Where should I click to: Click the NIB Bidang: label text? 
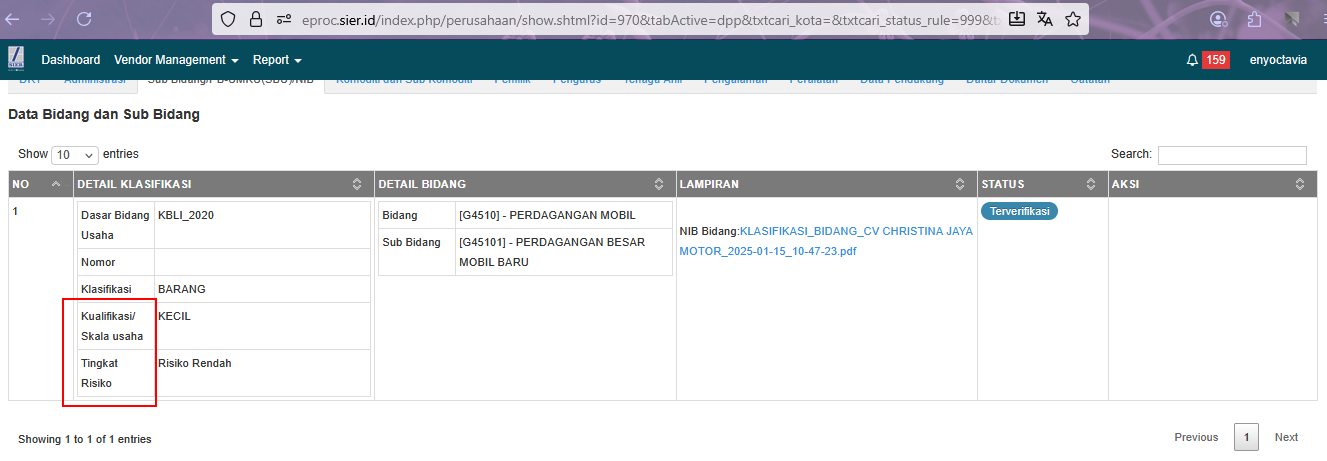point(709,231)
